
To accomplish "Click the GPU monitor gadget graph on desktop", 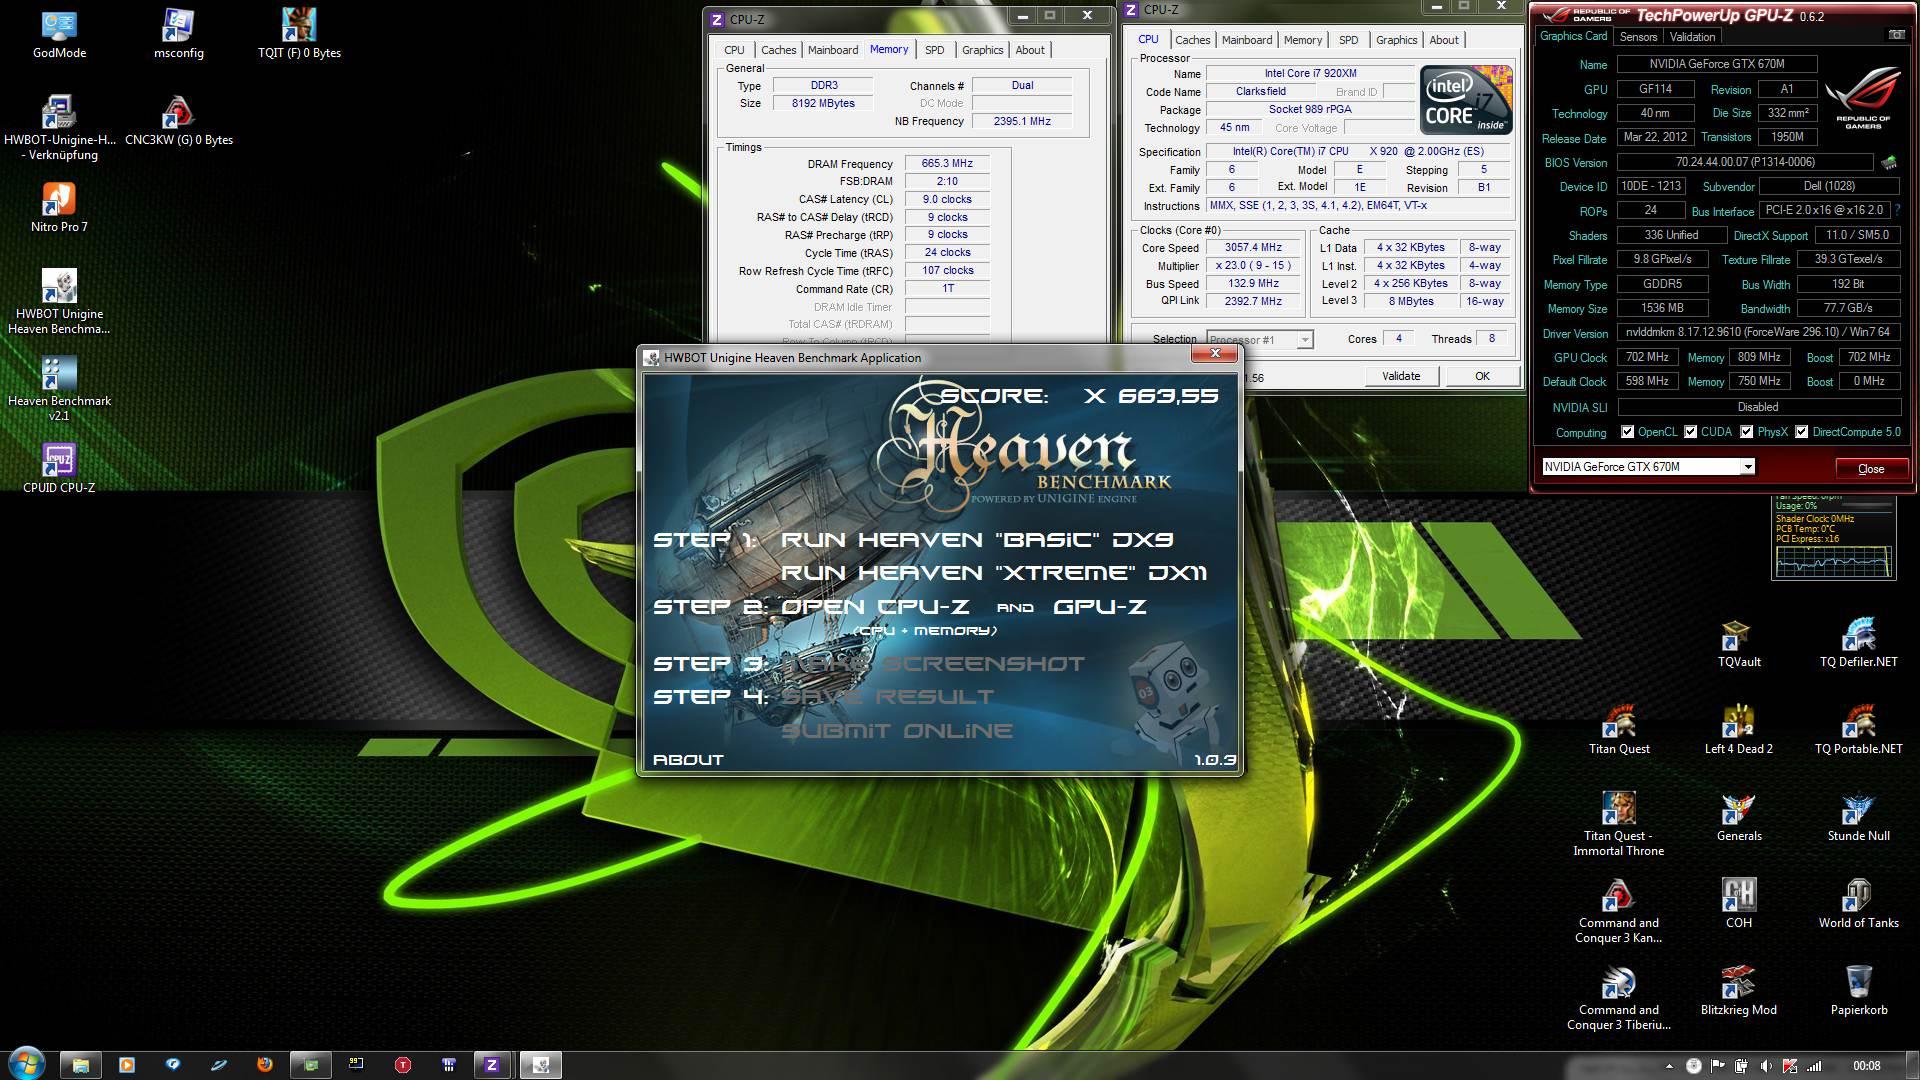I will [x=1834, y=562].
